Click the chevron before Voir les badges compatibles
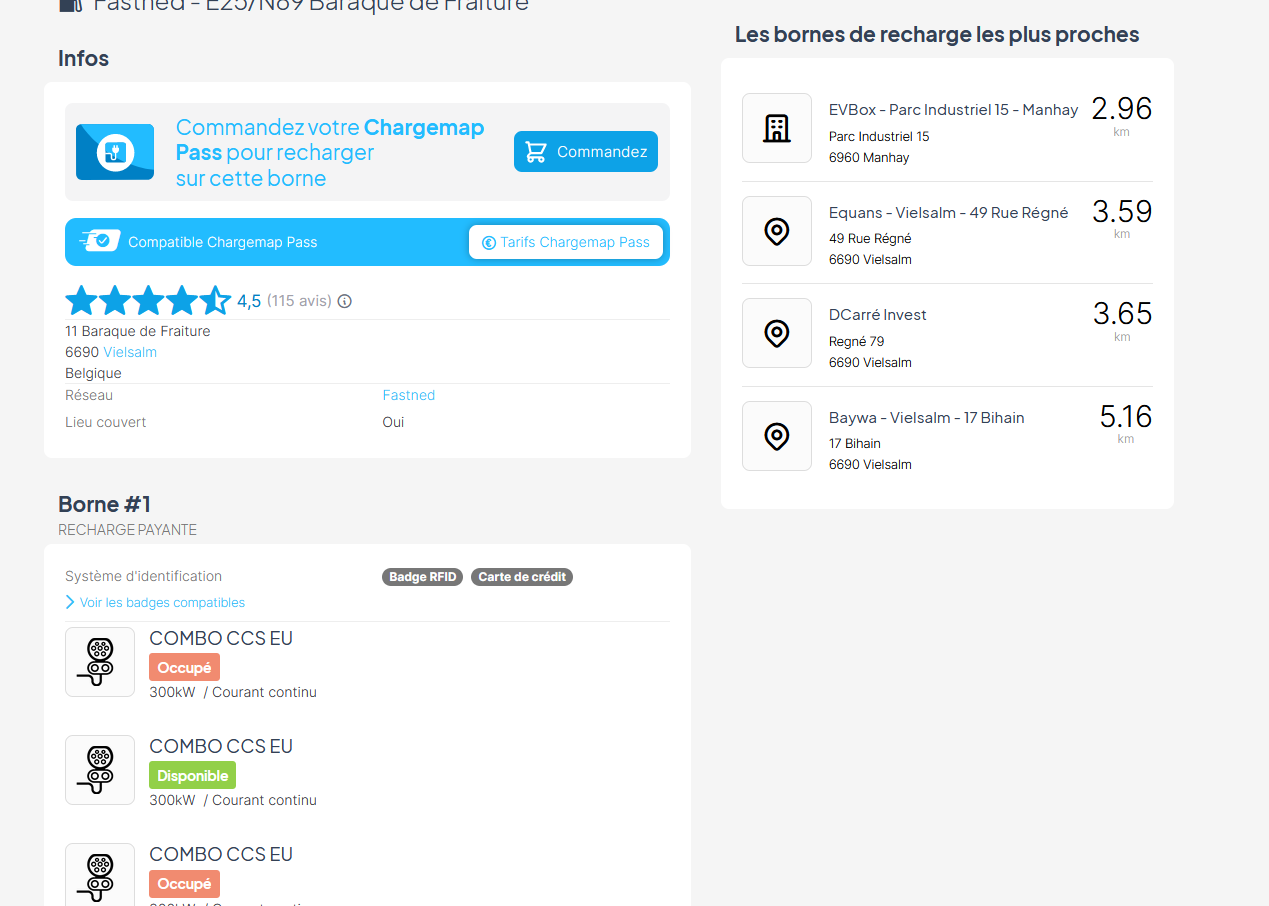Screen dimensions: 1269x906 [70, 602]
